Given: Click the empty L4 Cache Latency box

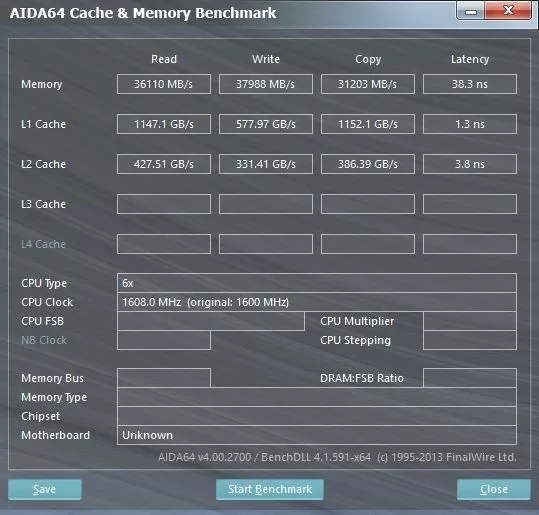Looking at the screenshot, I should click(x=470, y=244).
